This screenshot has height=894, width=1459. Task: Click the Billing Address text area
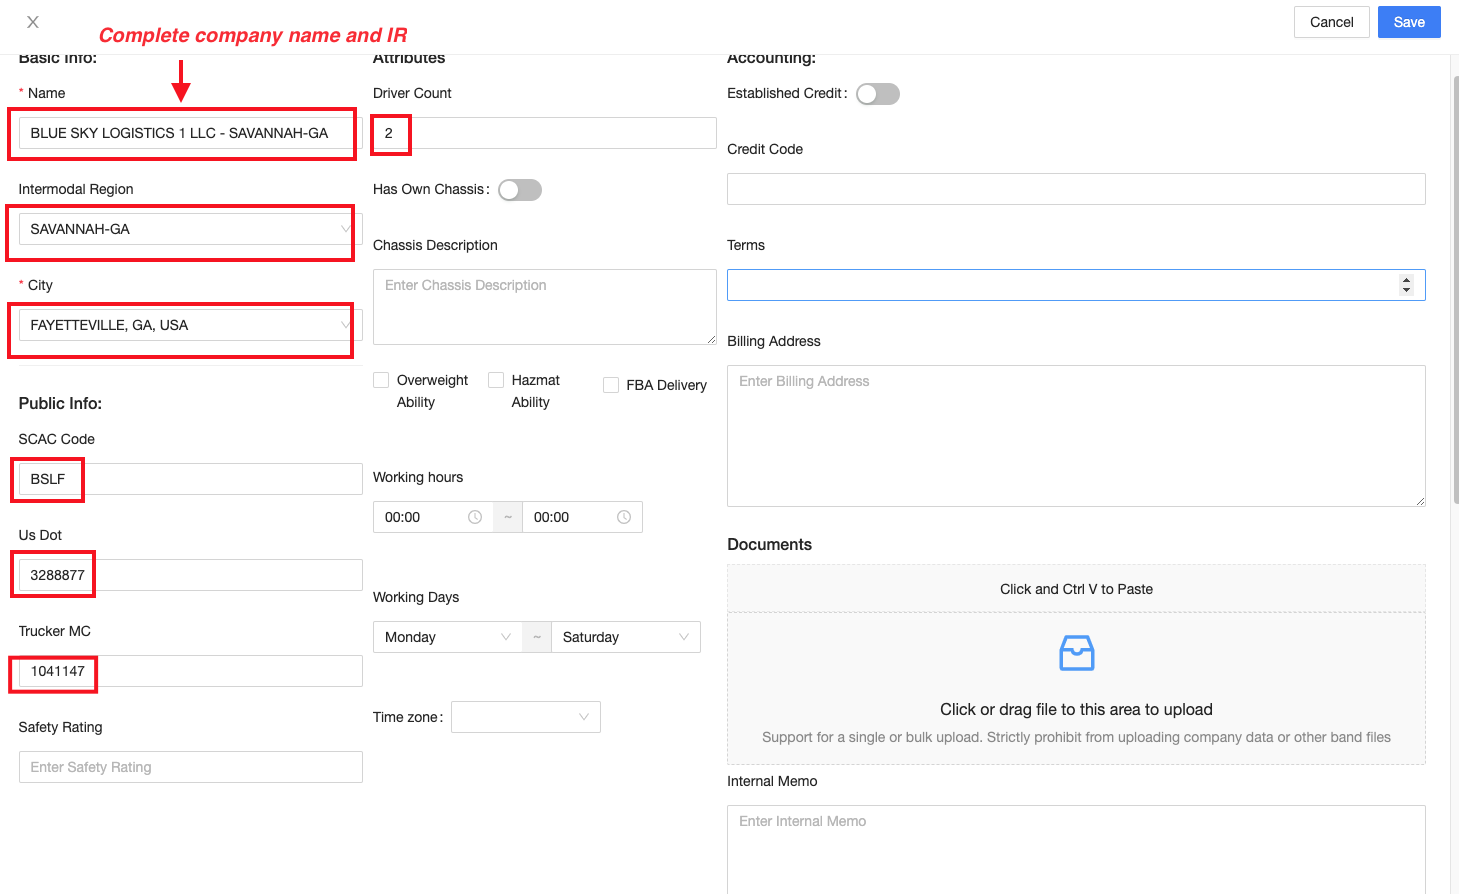tap(1075, 435)
